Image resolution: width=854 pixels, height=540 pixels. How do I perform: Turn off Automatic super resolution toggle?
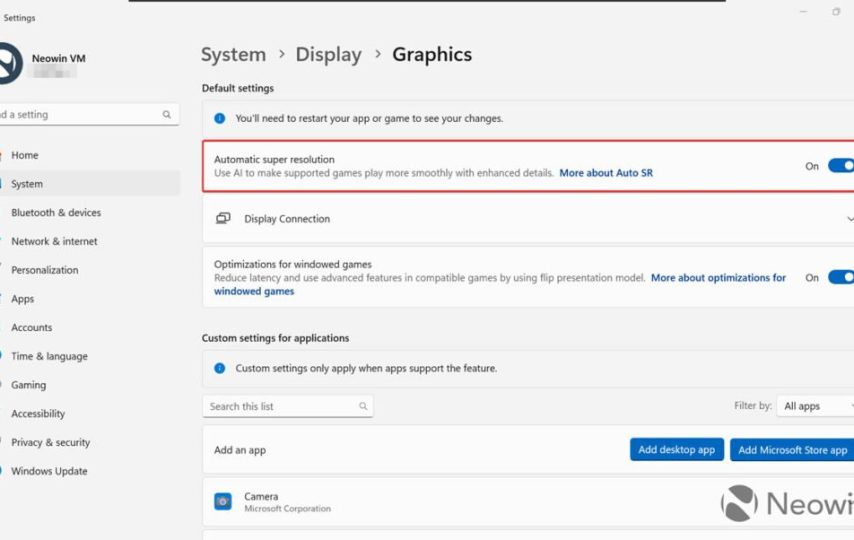coord(840,166)
